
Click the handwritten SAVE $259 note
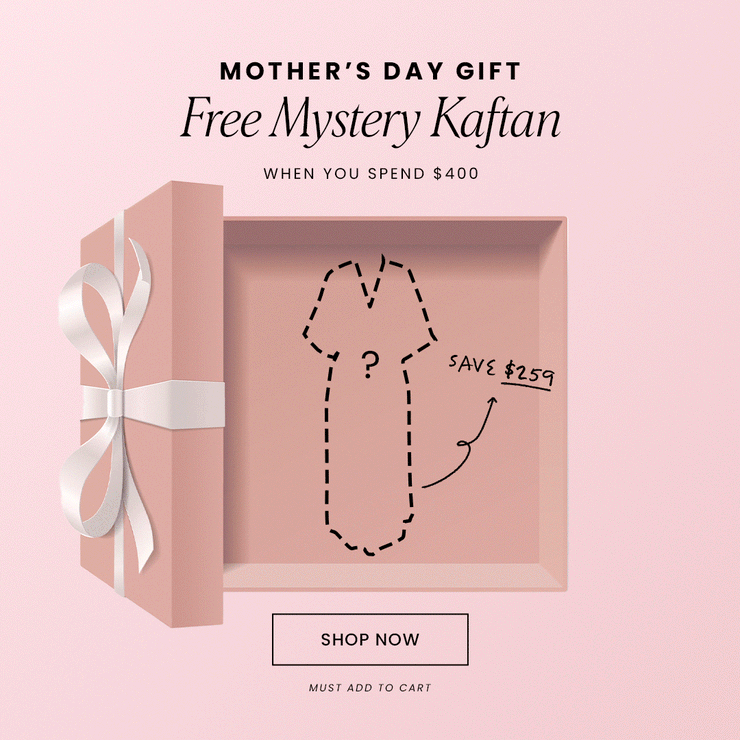coord(502,372)
